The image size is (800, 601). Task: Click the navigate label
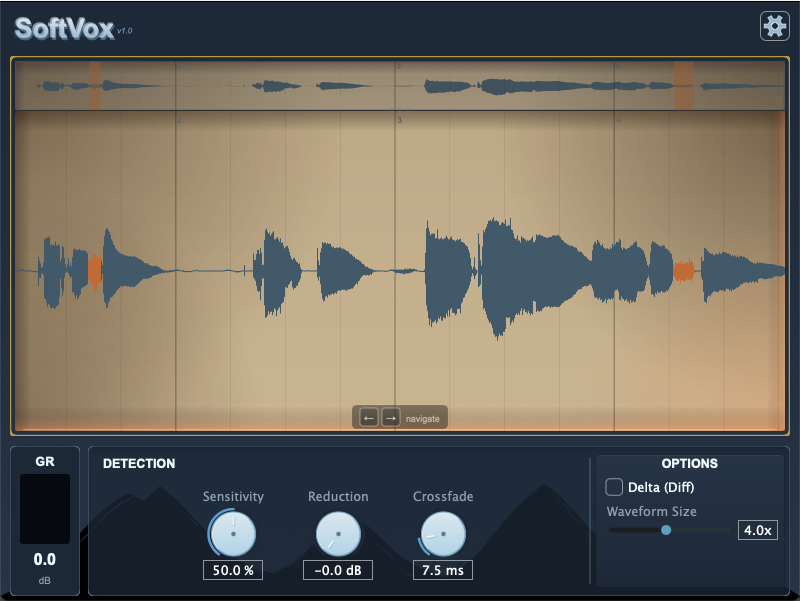click(422, 417)
